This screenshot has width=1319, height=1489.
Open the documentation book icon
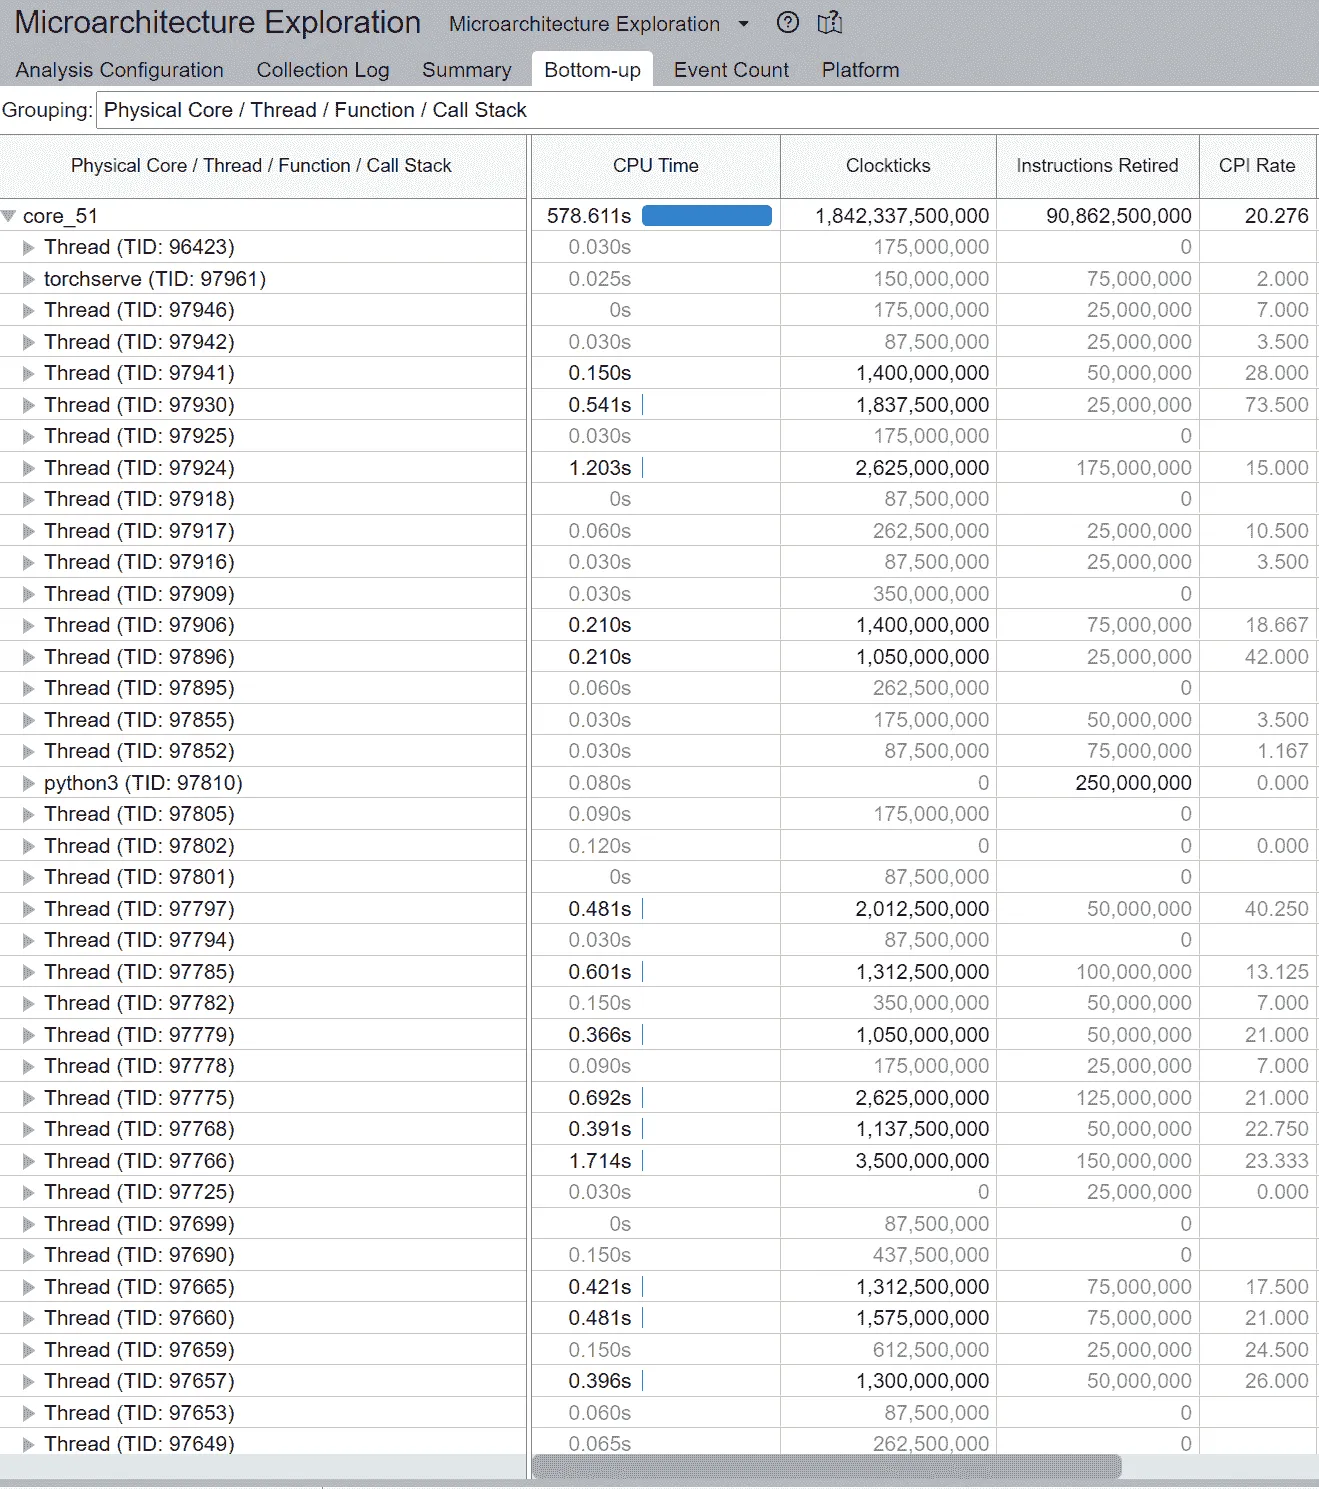click(x=830, y=23)
